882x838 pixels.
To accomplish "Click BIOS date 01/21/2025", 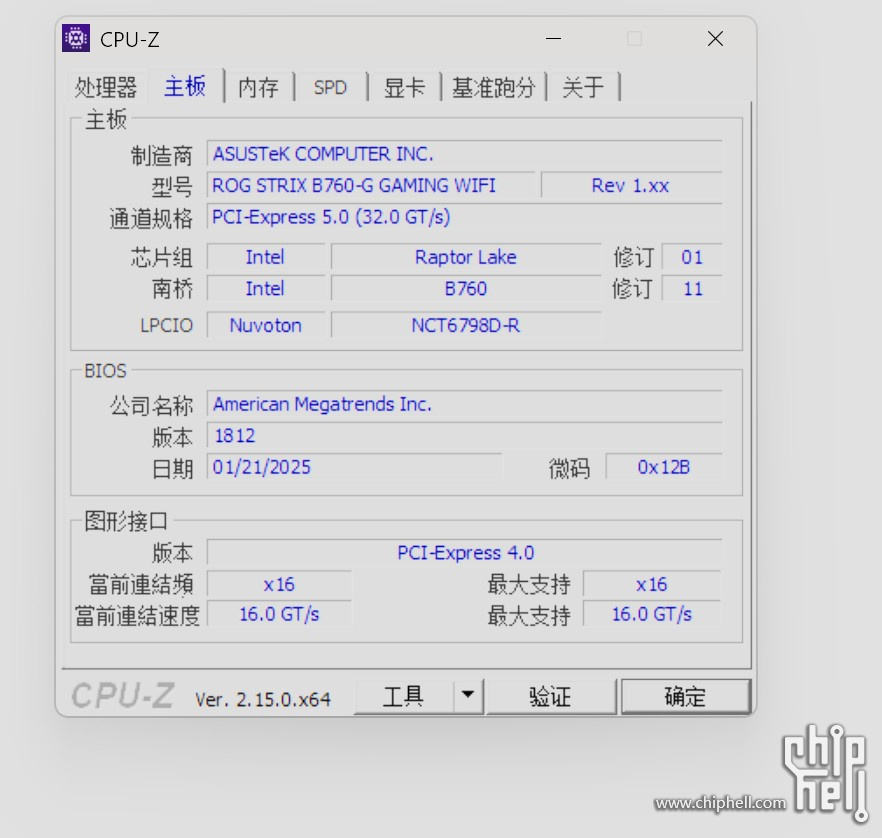I will pos(354,467).
